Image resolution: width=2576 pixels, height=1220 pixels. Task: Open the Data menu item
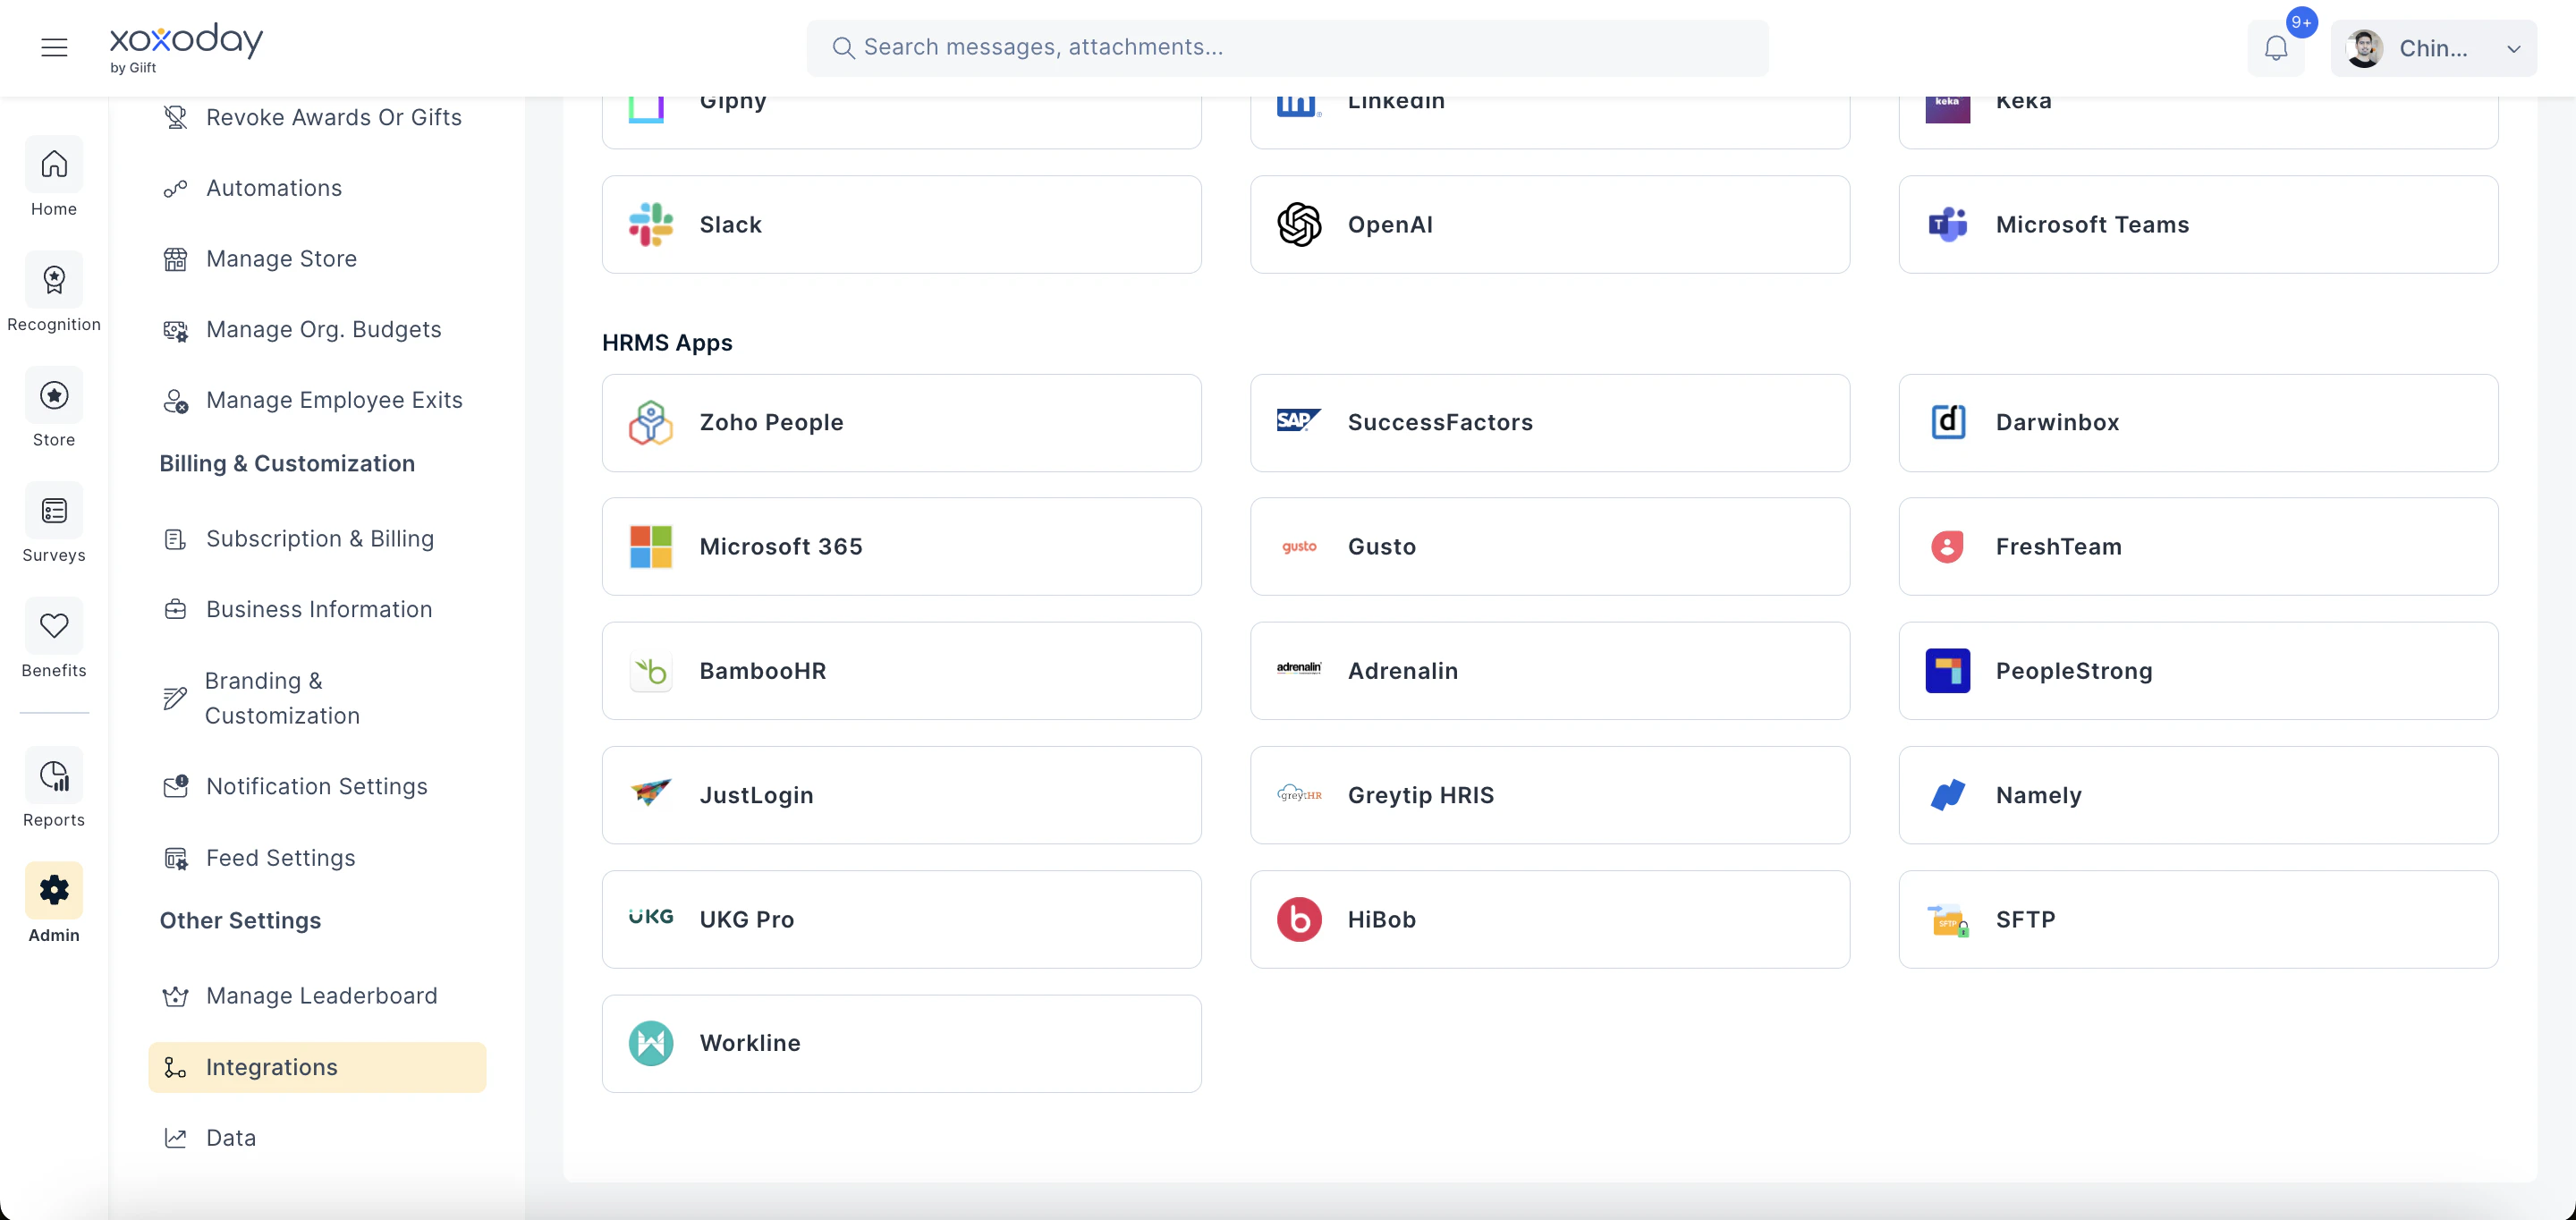317,1138
